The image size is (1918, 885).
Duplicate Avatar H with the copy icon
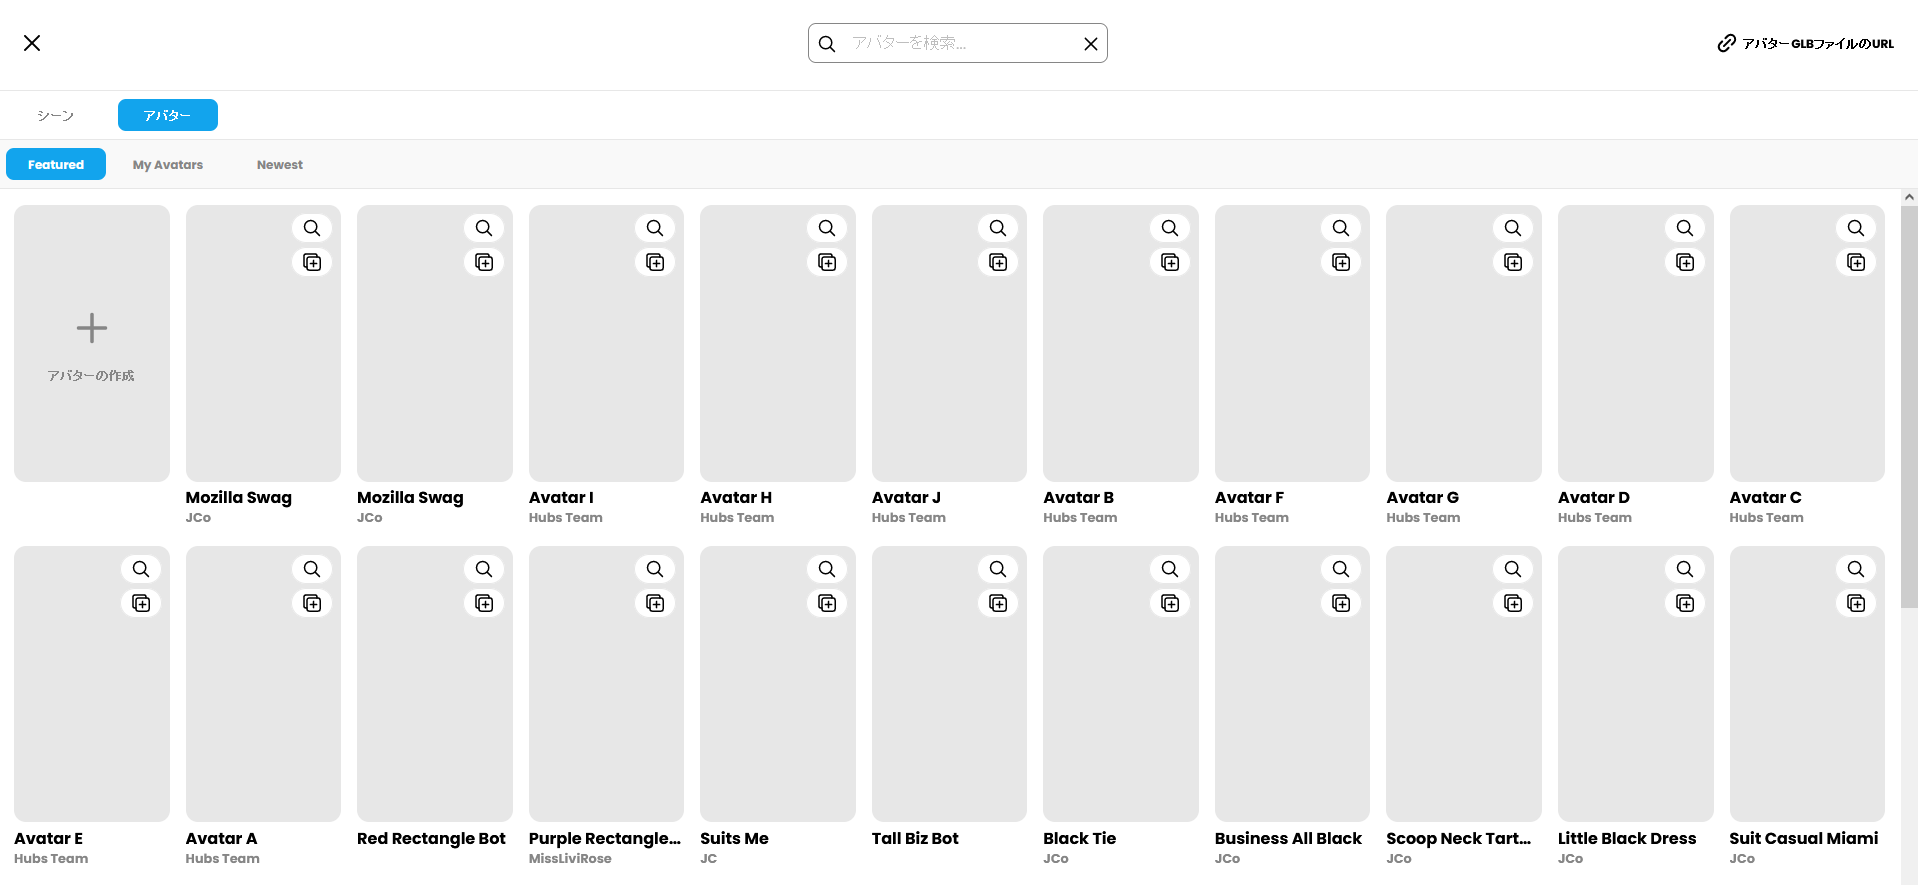tap(827, 262)
